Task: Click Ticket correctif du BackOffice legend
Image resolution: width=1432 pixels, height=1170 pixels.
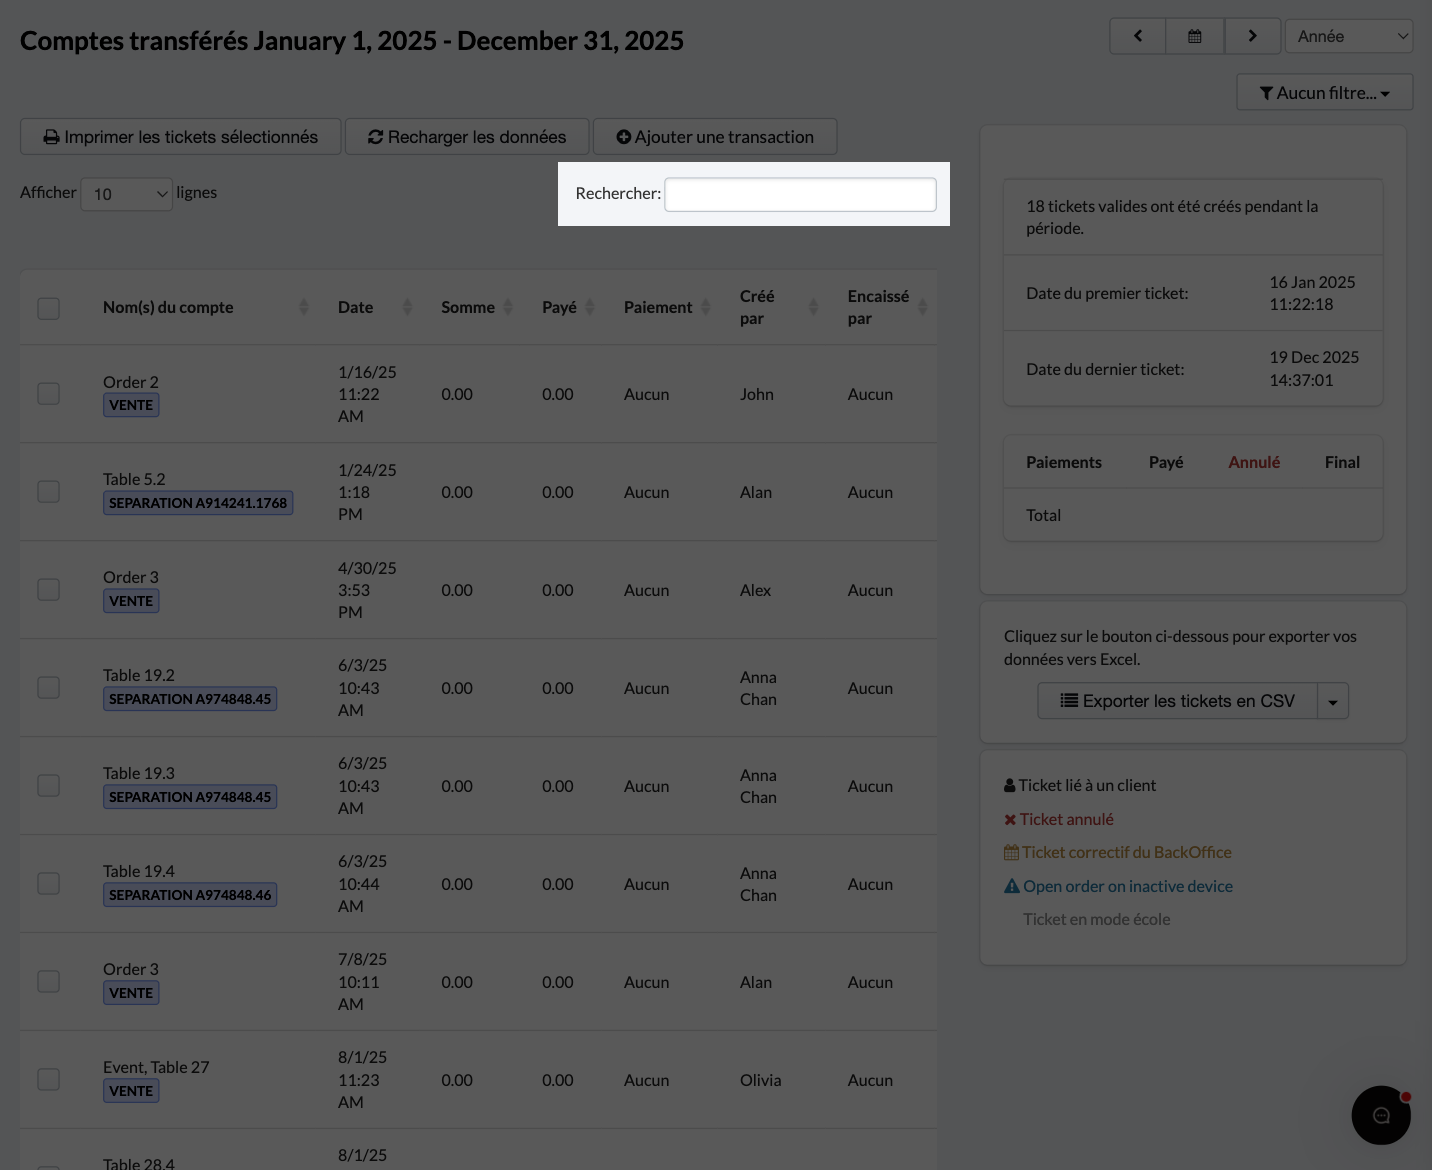Action: pyautogui.click(x=1118, y=852)
